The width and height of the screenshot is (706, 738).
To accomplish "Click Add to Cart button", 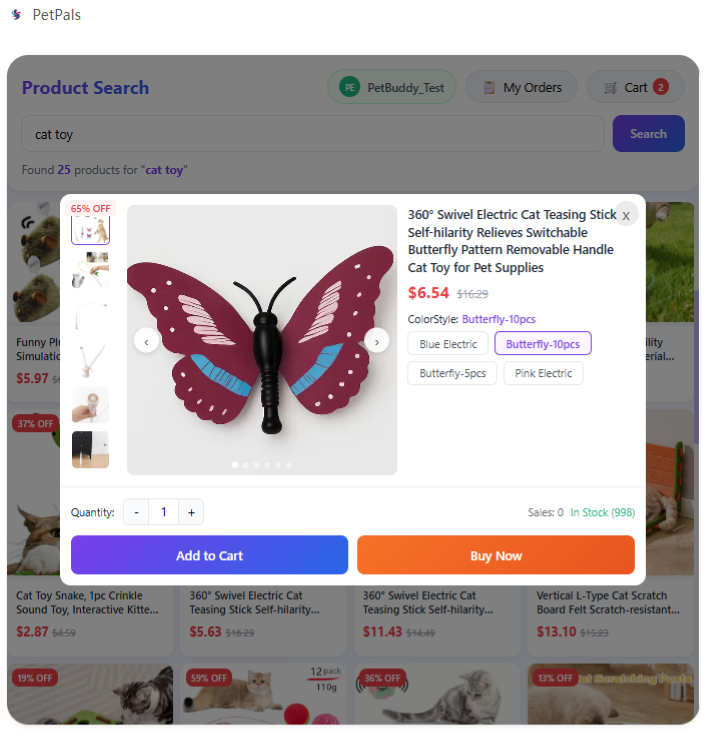I will tap(209, 556).
